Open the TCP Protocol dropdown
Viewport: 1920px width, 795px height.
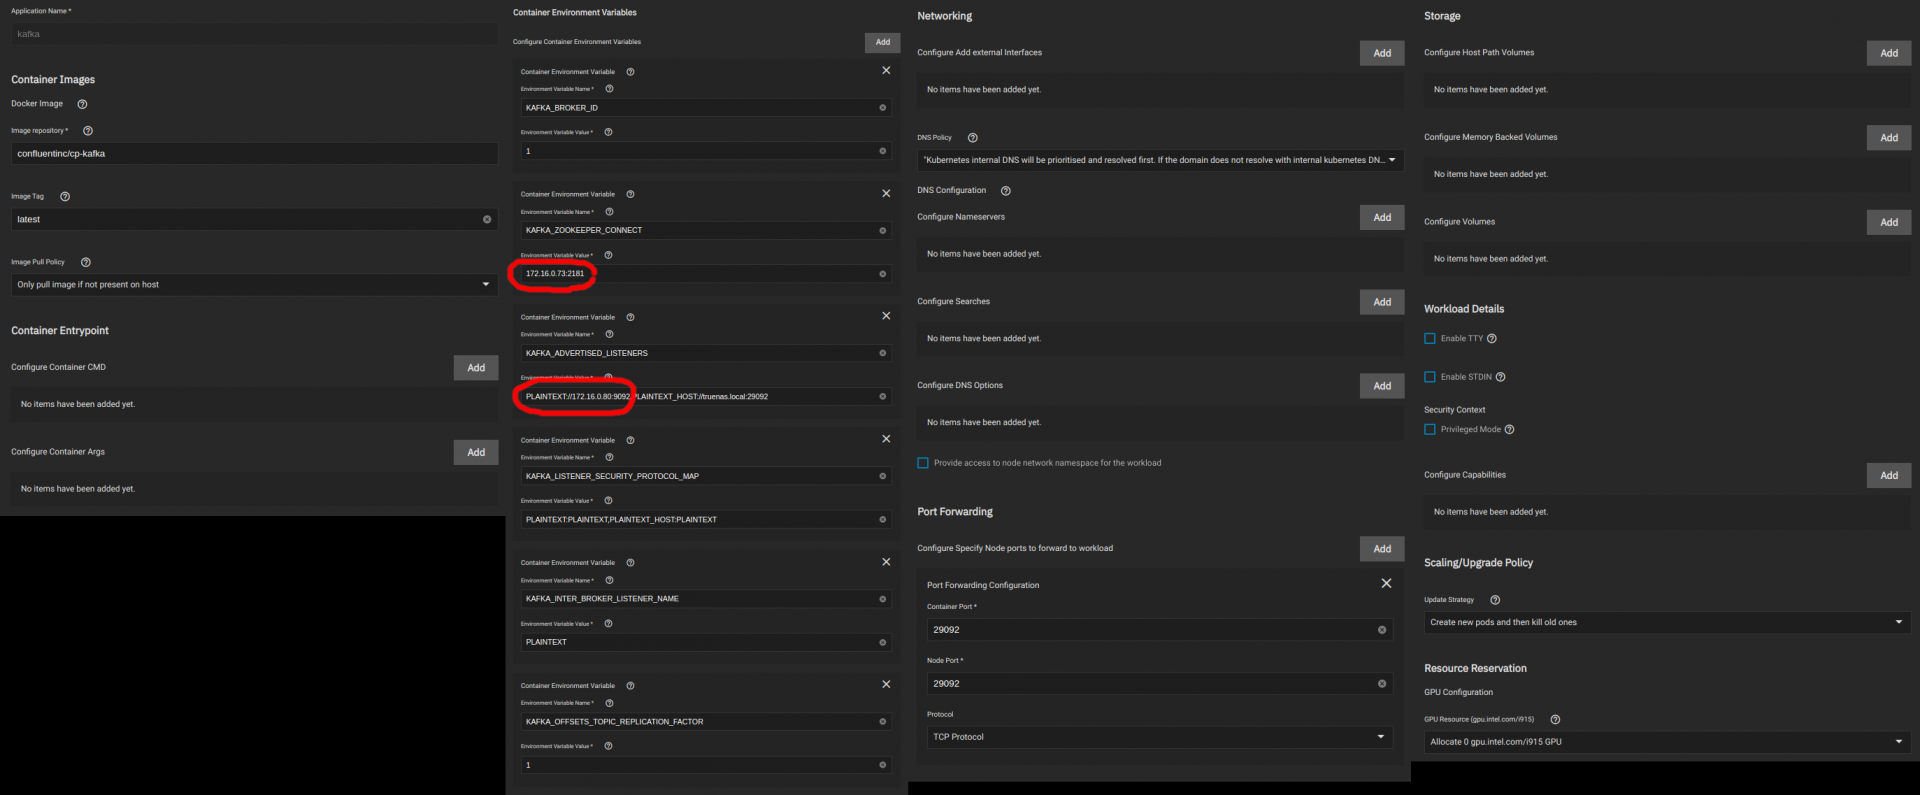point(1160,737)
